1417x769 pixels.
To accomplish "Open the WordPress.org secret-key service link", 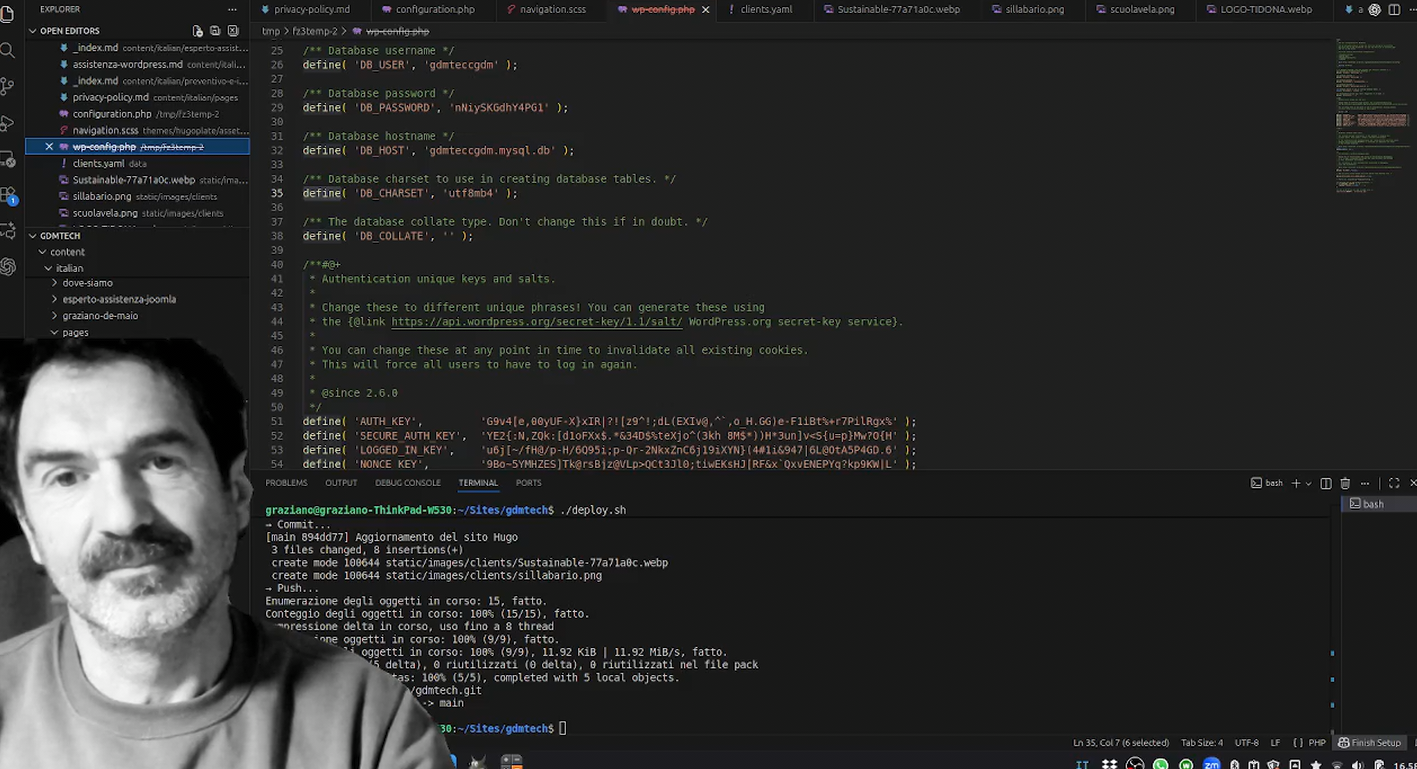I will pos(536,321).
